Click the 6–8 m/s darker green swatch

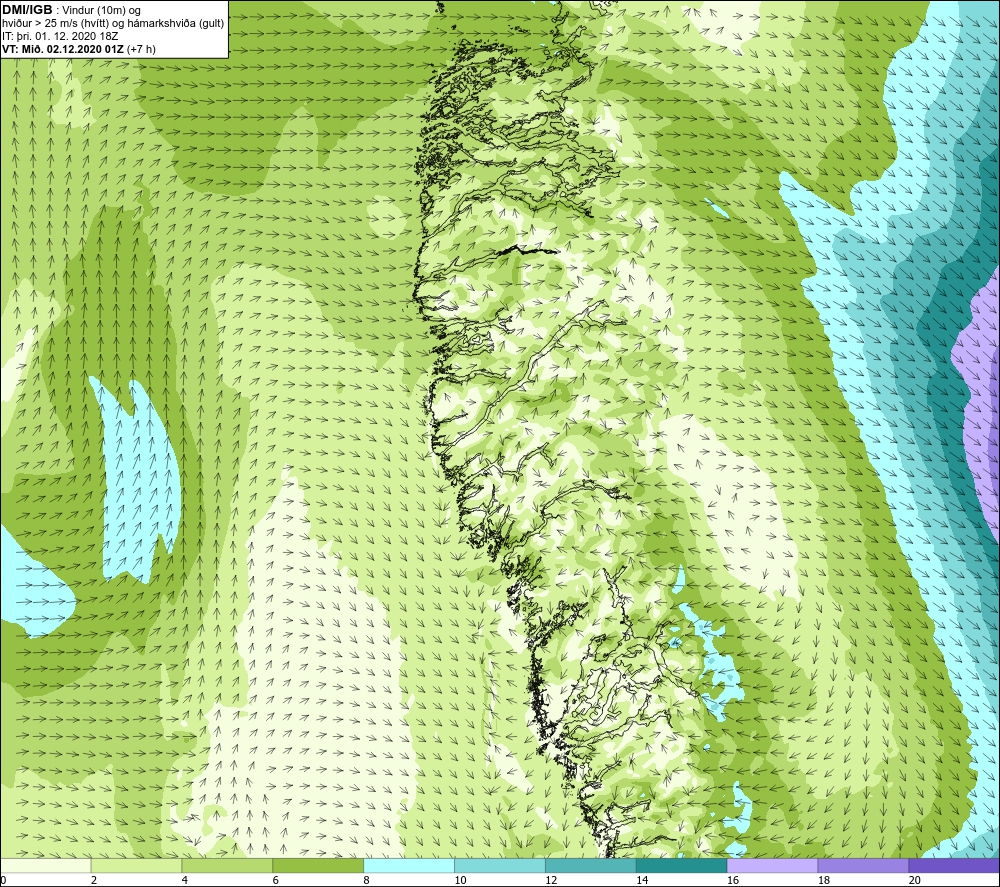tap(318, 865)
